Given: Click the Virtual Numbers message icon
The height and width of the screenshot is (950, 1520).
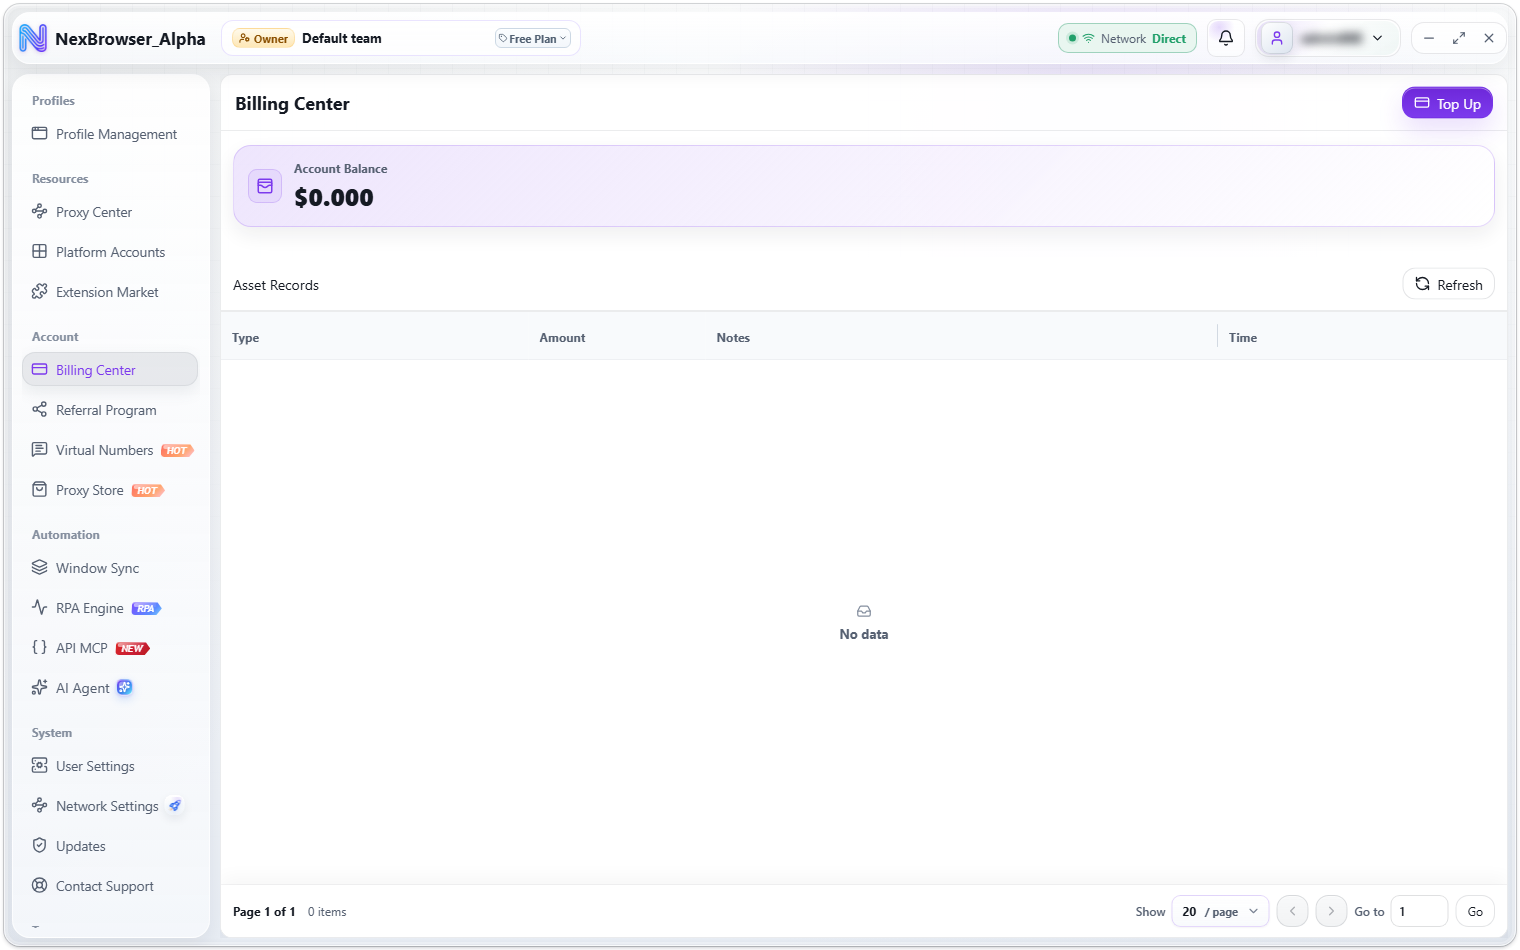Looking at the screenshot, I should coord(40,449).
